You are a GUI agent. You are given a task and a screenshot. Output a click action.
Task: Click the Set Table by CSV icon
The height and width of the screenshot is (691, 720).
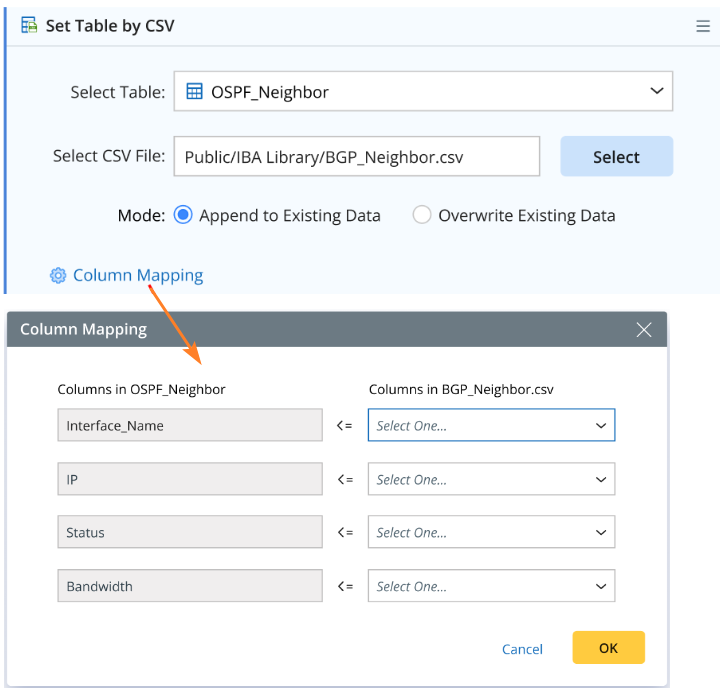pyautogui.click(x=29, y=25)
